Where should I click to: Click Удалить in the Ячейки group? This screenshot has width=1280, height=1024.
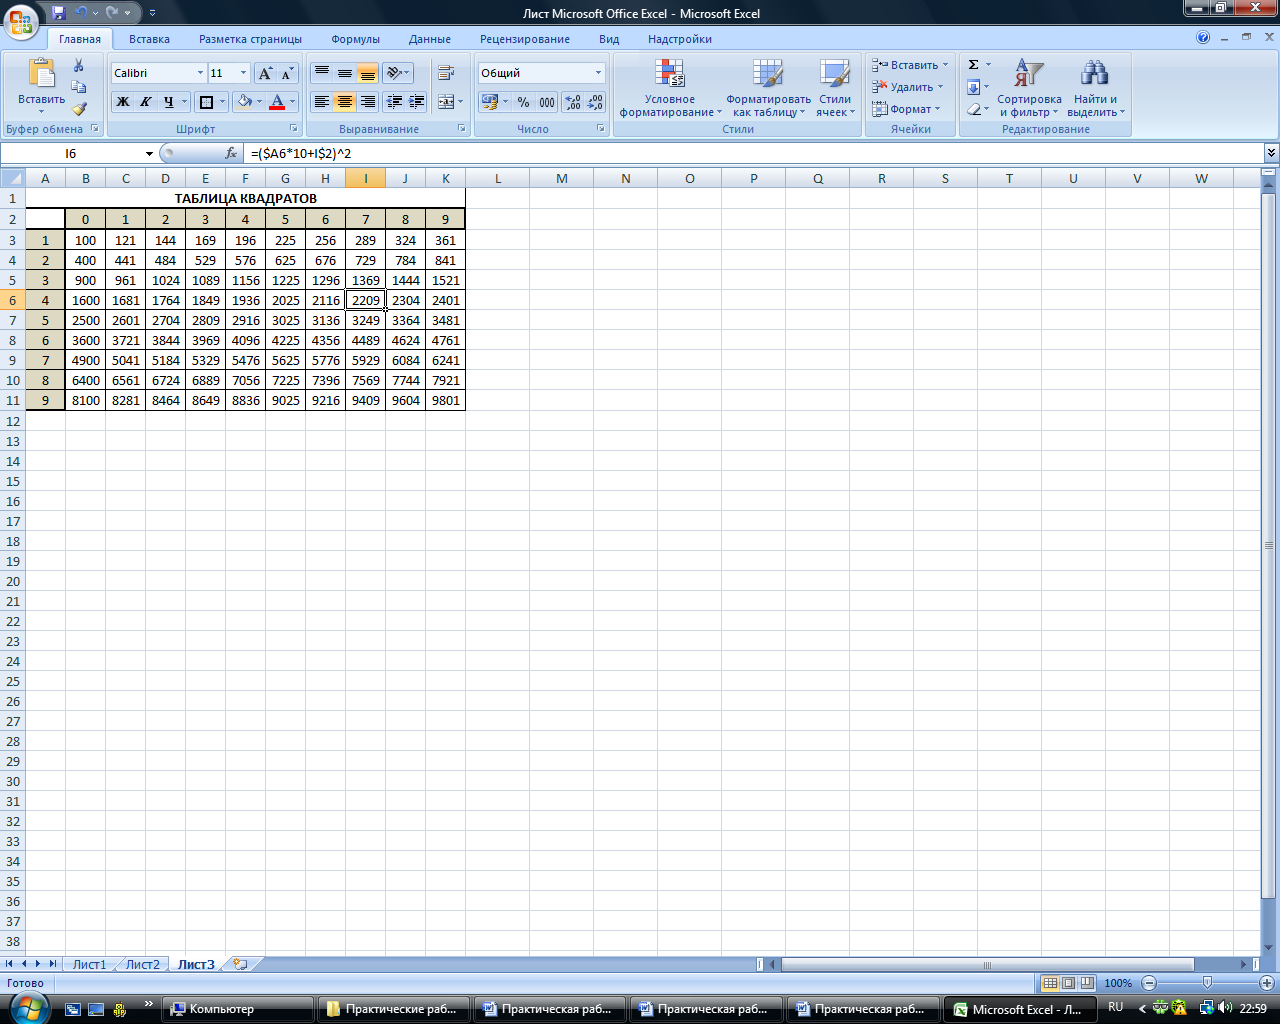[907, 87]
